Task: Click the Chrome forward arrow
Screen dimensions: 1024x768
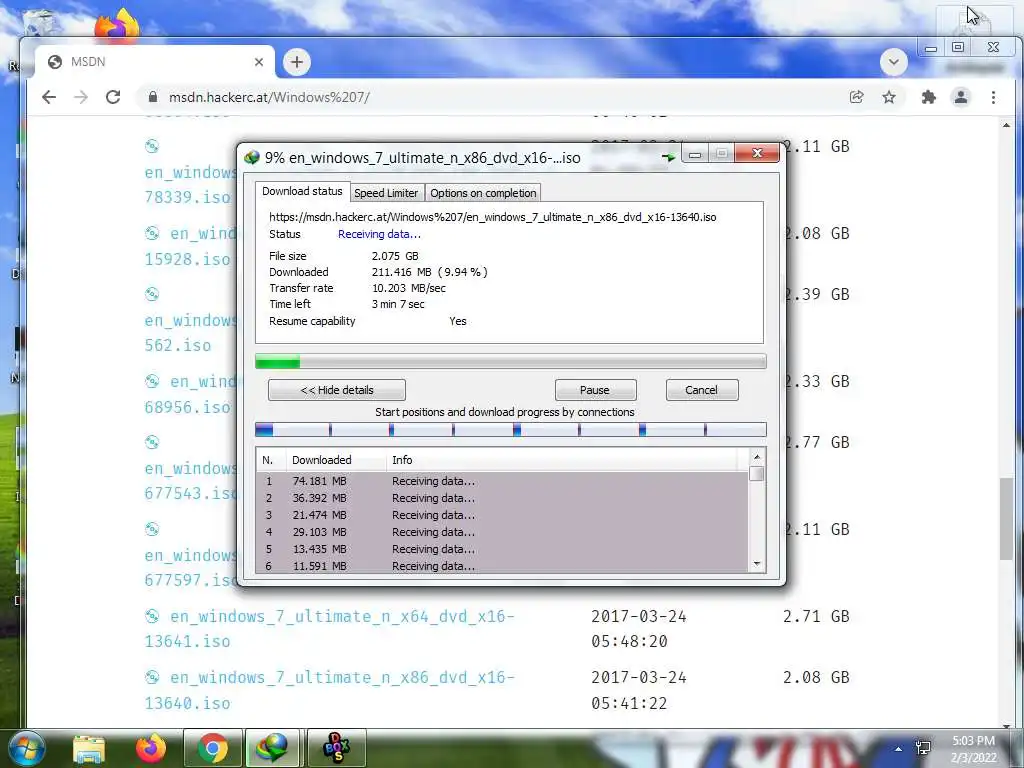Action: (80, 97)
